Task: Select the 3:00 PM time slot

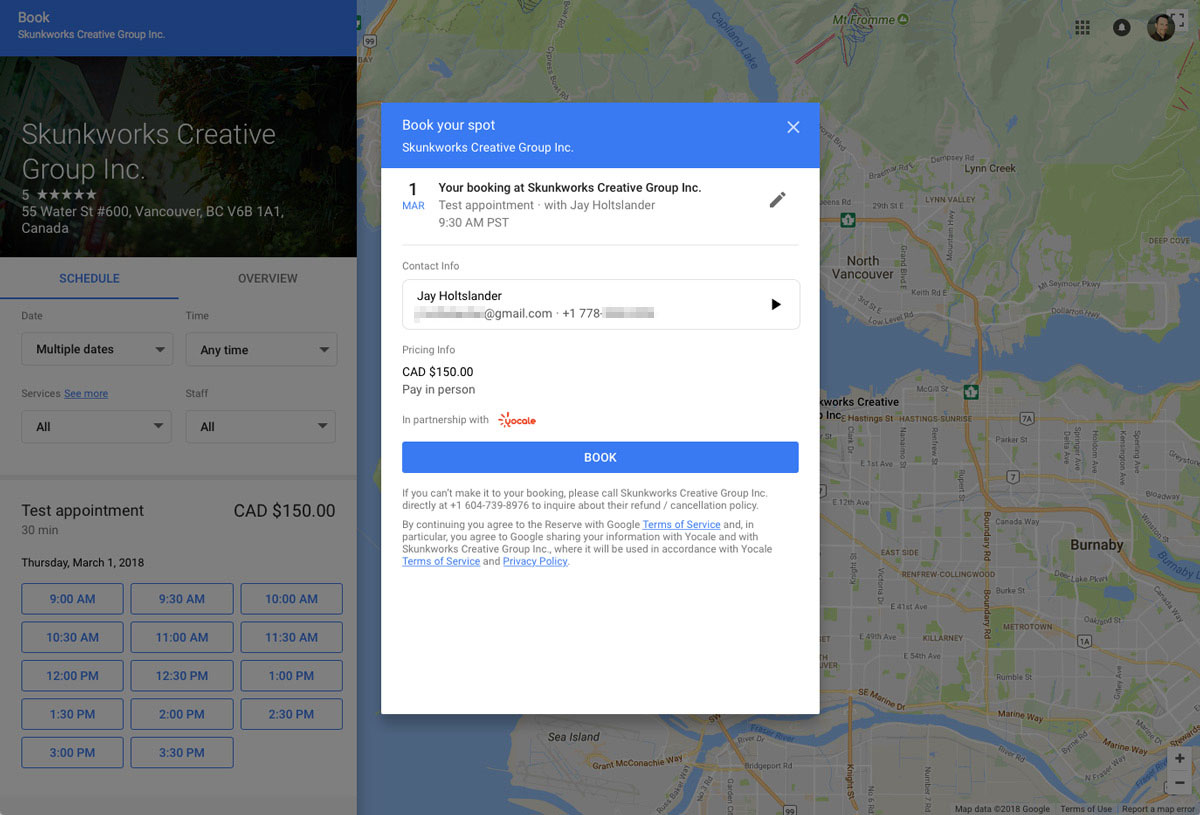Action: (72, 753)
